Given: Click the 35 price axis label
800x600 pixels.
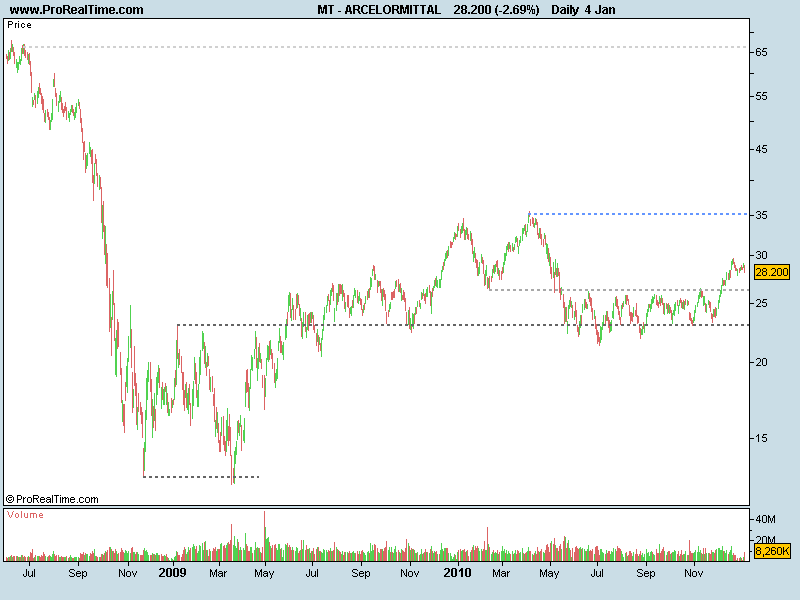Looking at the screenshot, I should 761,215.
